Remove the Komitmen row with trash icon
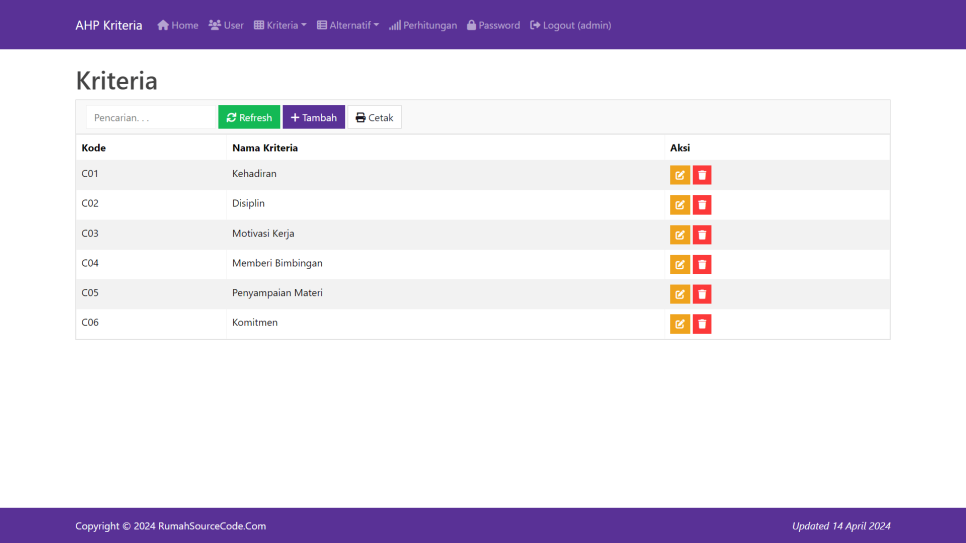The image size is (966, 543). click(x=702, y=324)
